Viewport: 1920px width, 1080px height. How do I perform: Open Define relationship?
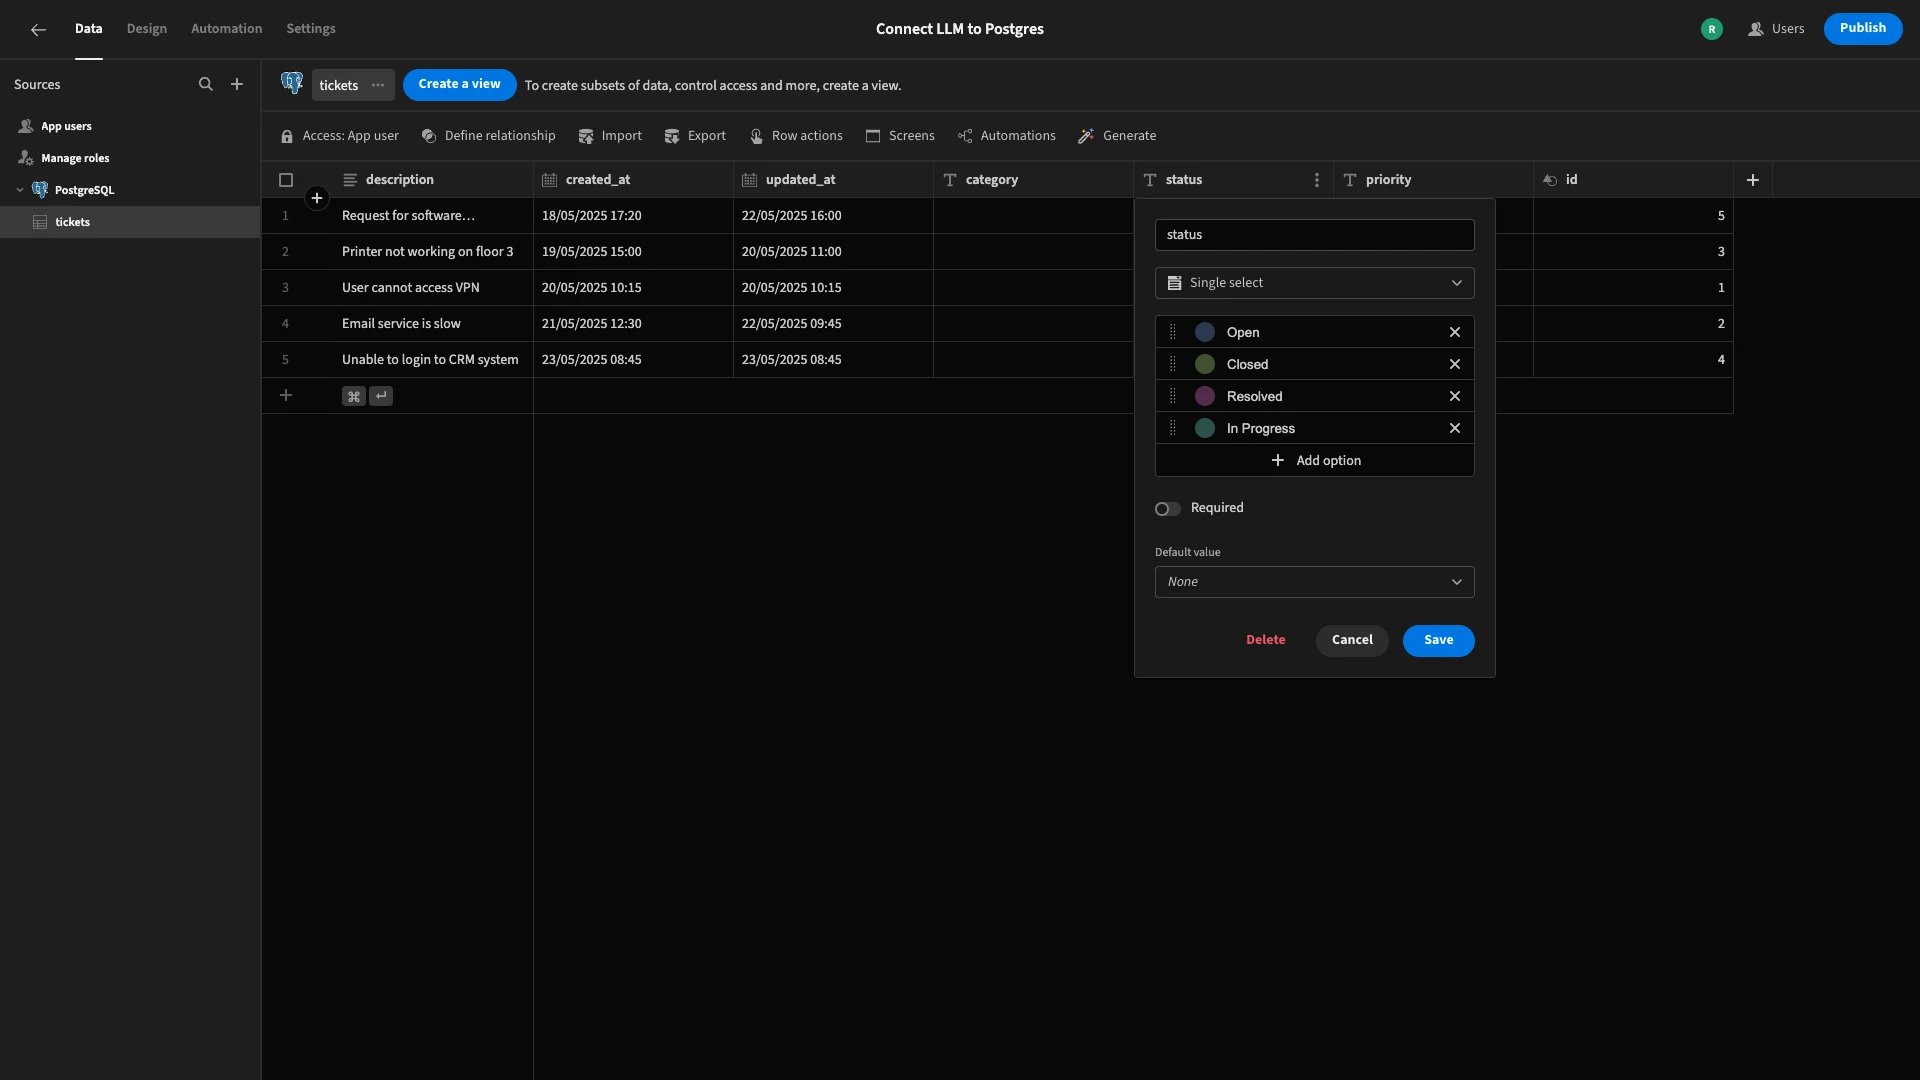tap(488, 136)
